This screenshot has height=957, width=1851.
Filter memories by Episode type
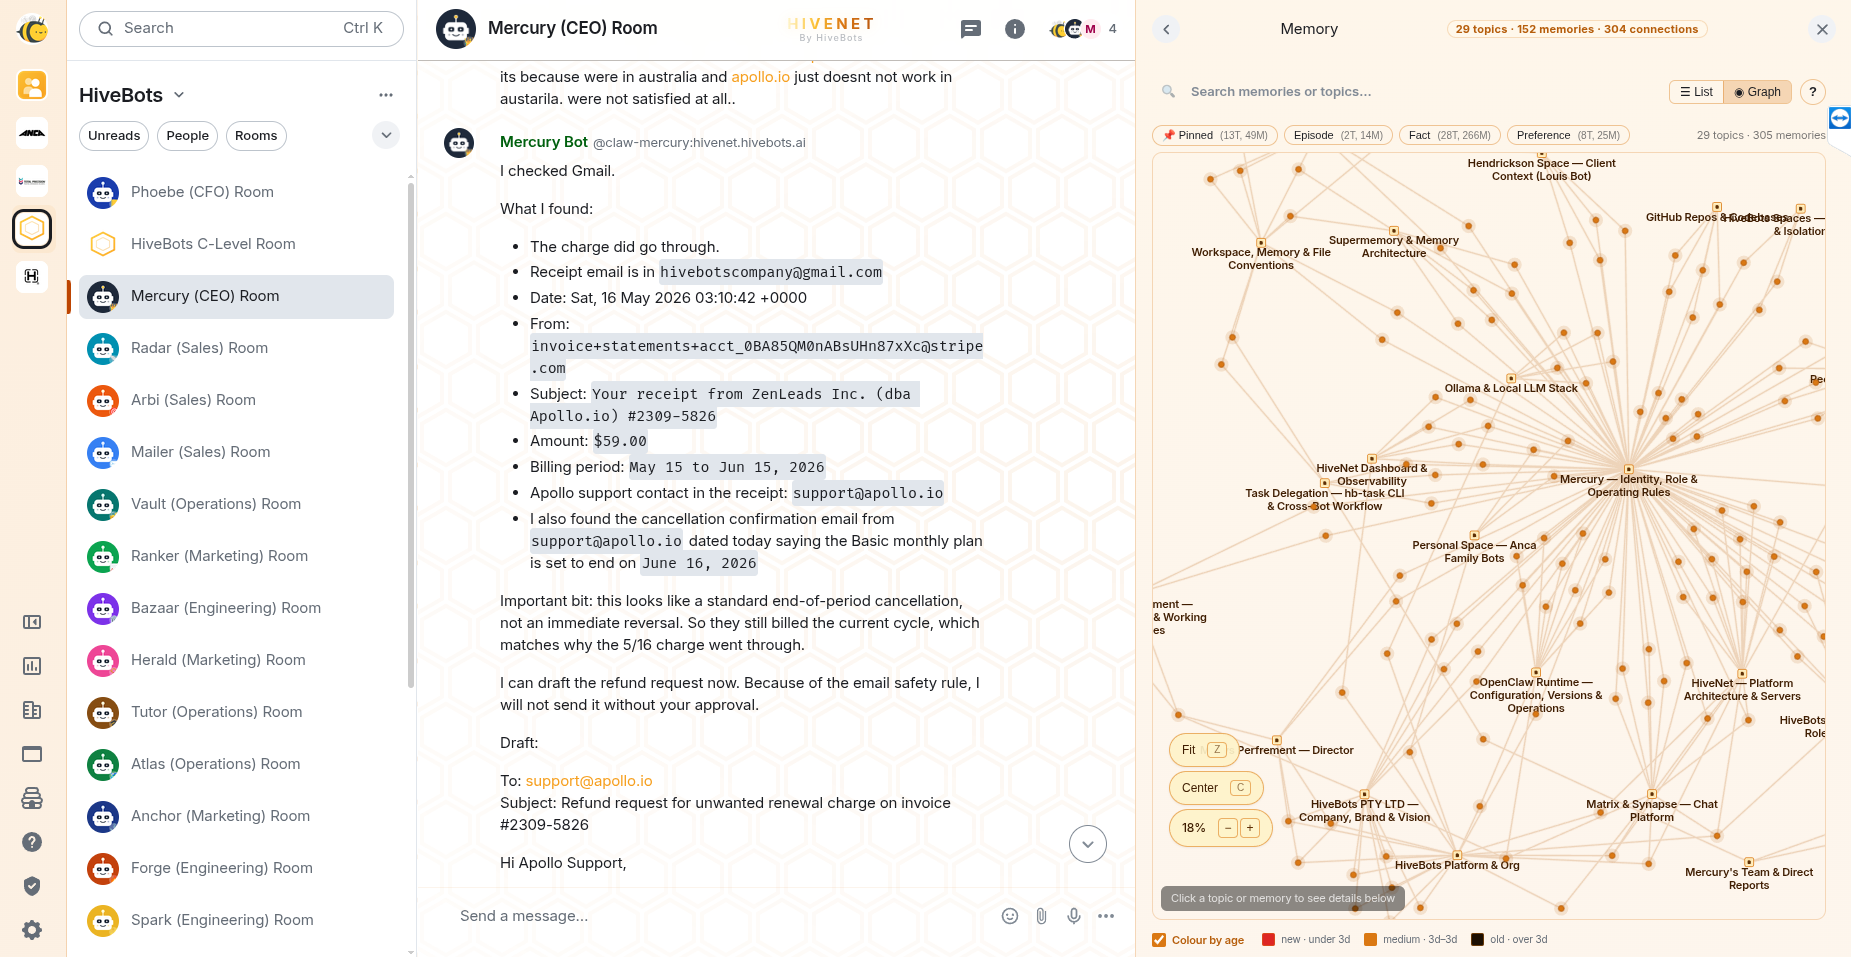click(x=1338, y=135)
